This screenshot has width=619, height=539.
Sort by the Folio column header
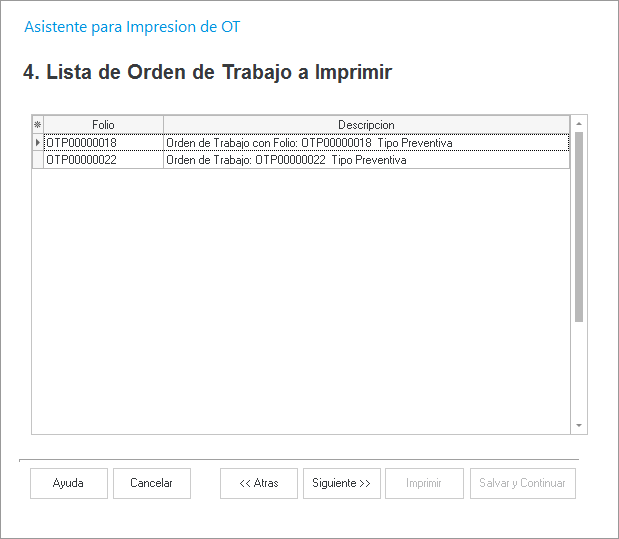(x=103, y=125)
